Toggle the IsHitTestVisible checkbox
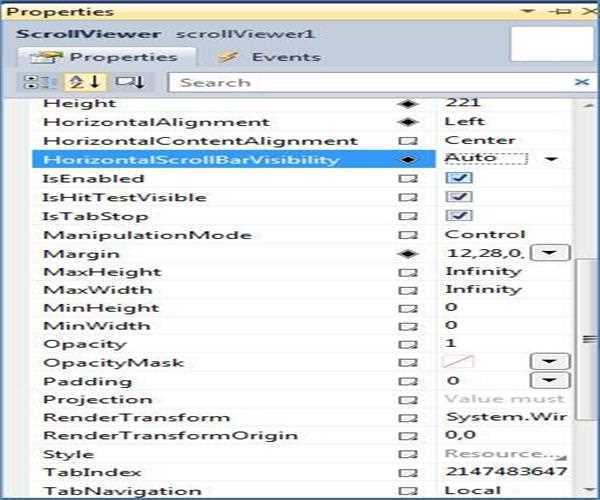The width and height of the screenshot is (600, 500). pos(459,197)
